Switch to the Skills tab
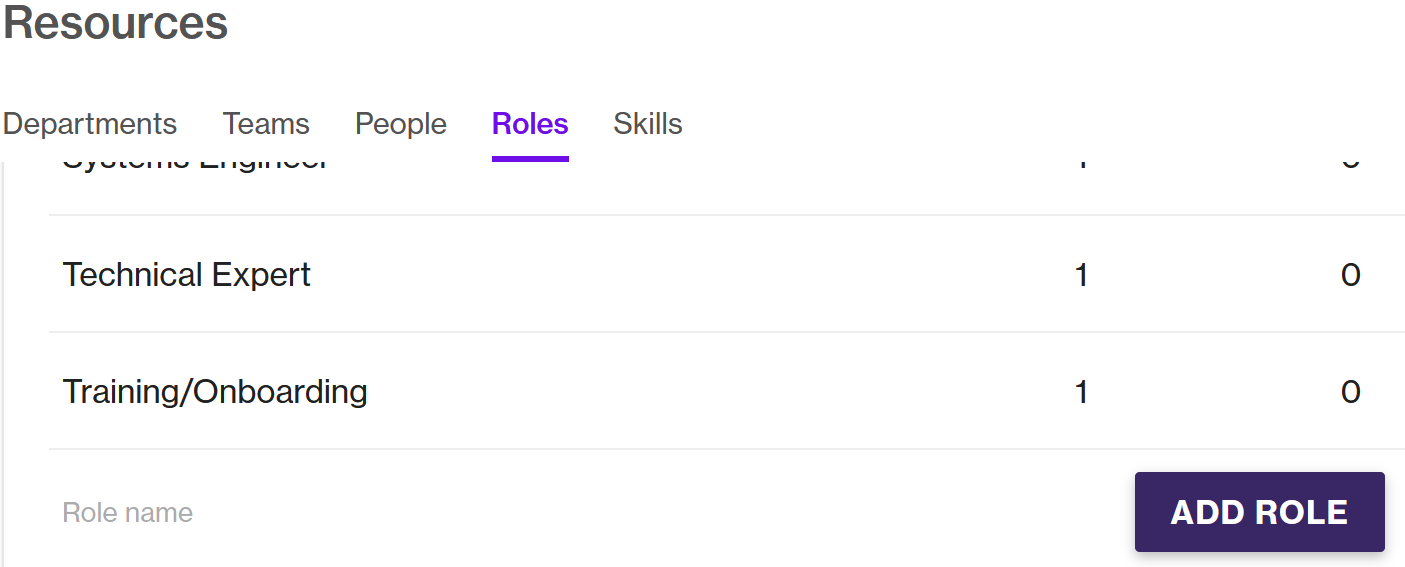This screenshot has width=1405, height=567. point(648,124)
